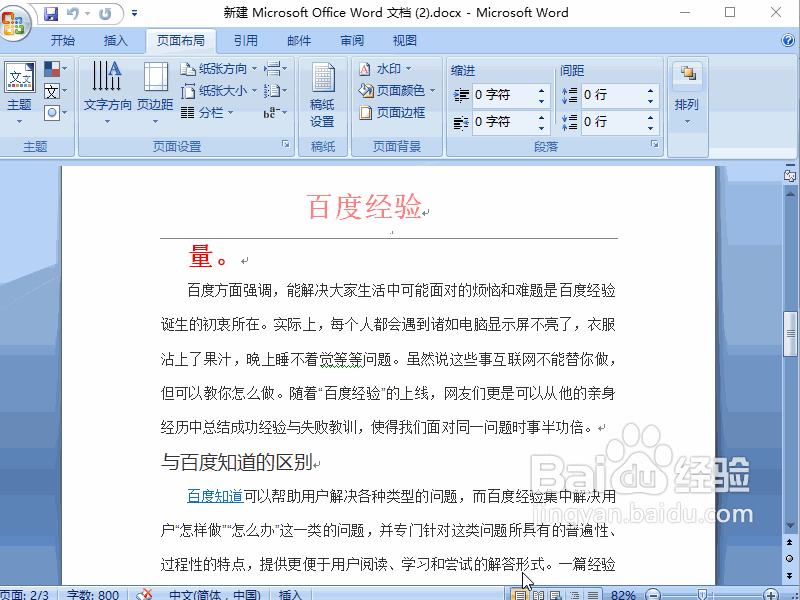Open 页面边框 page borders dialog
800x600 pixels.
[392, 113]
